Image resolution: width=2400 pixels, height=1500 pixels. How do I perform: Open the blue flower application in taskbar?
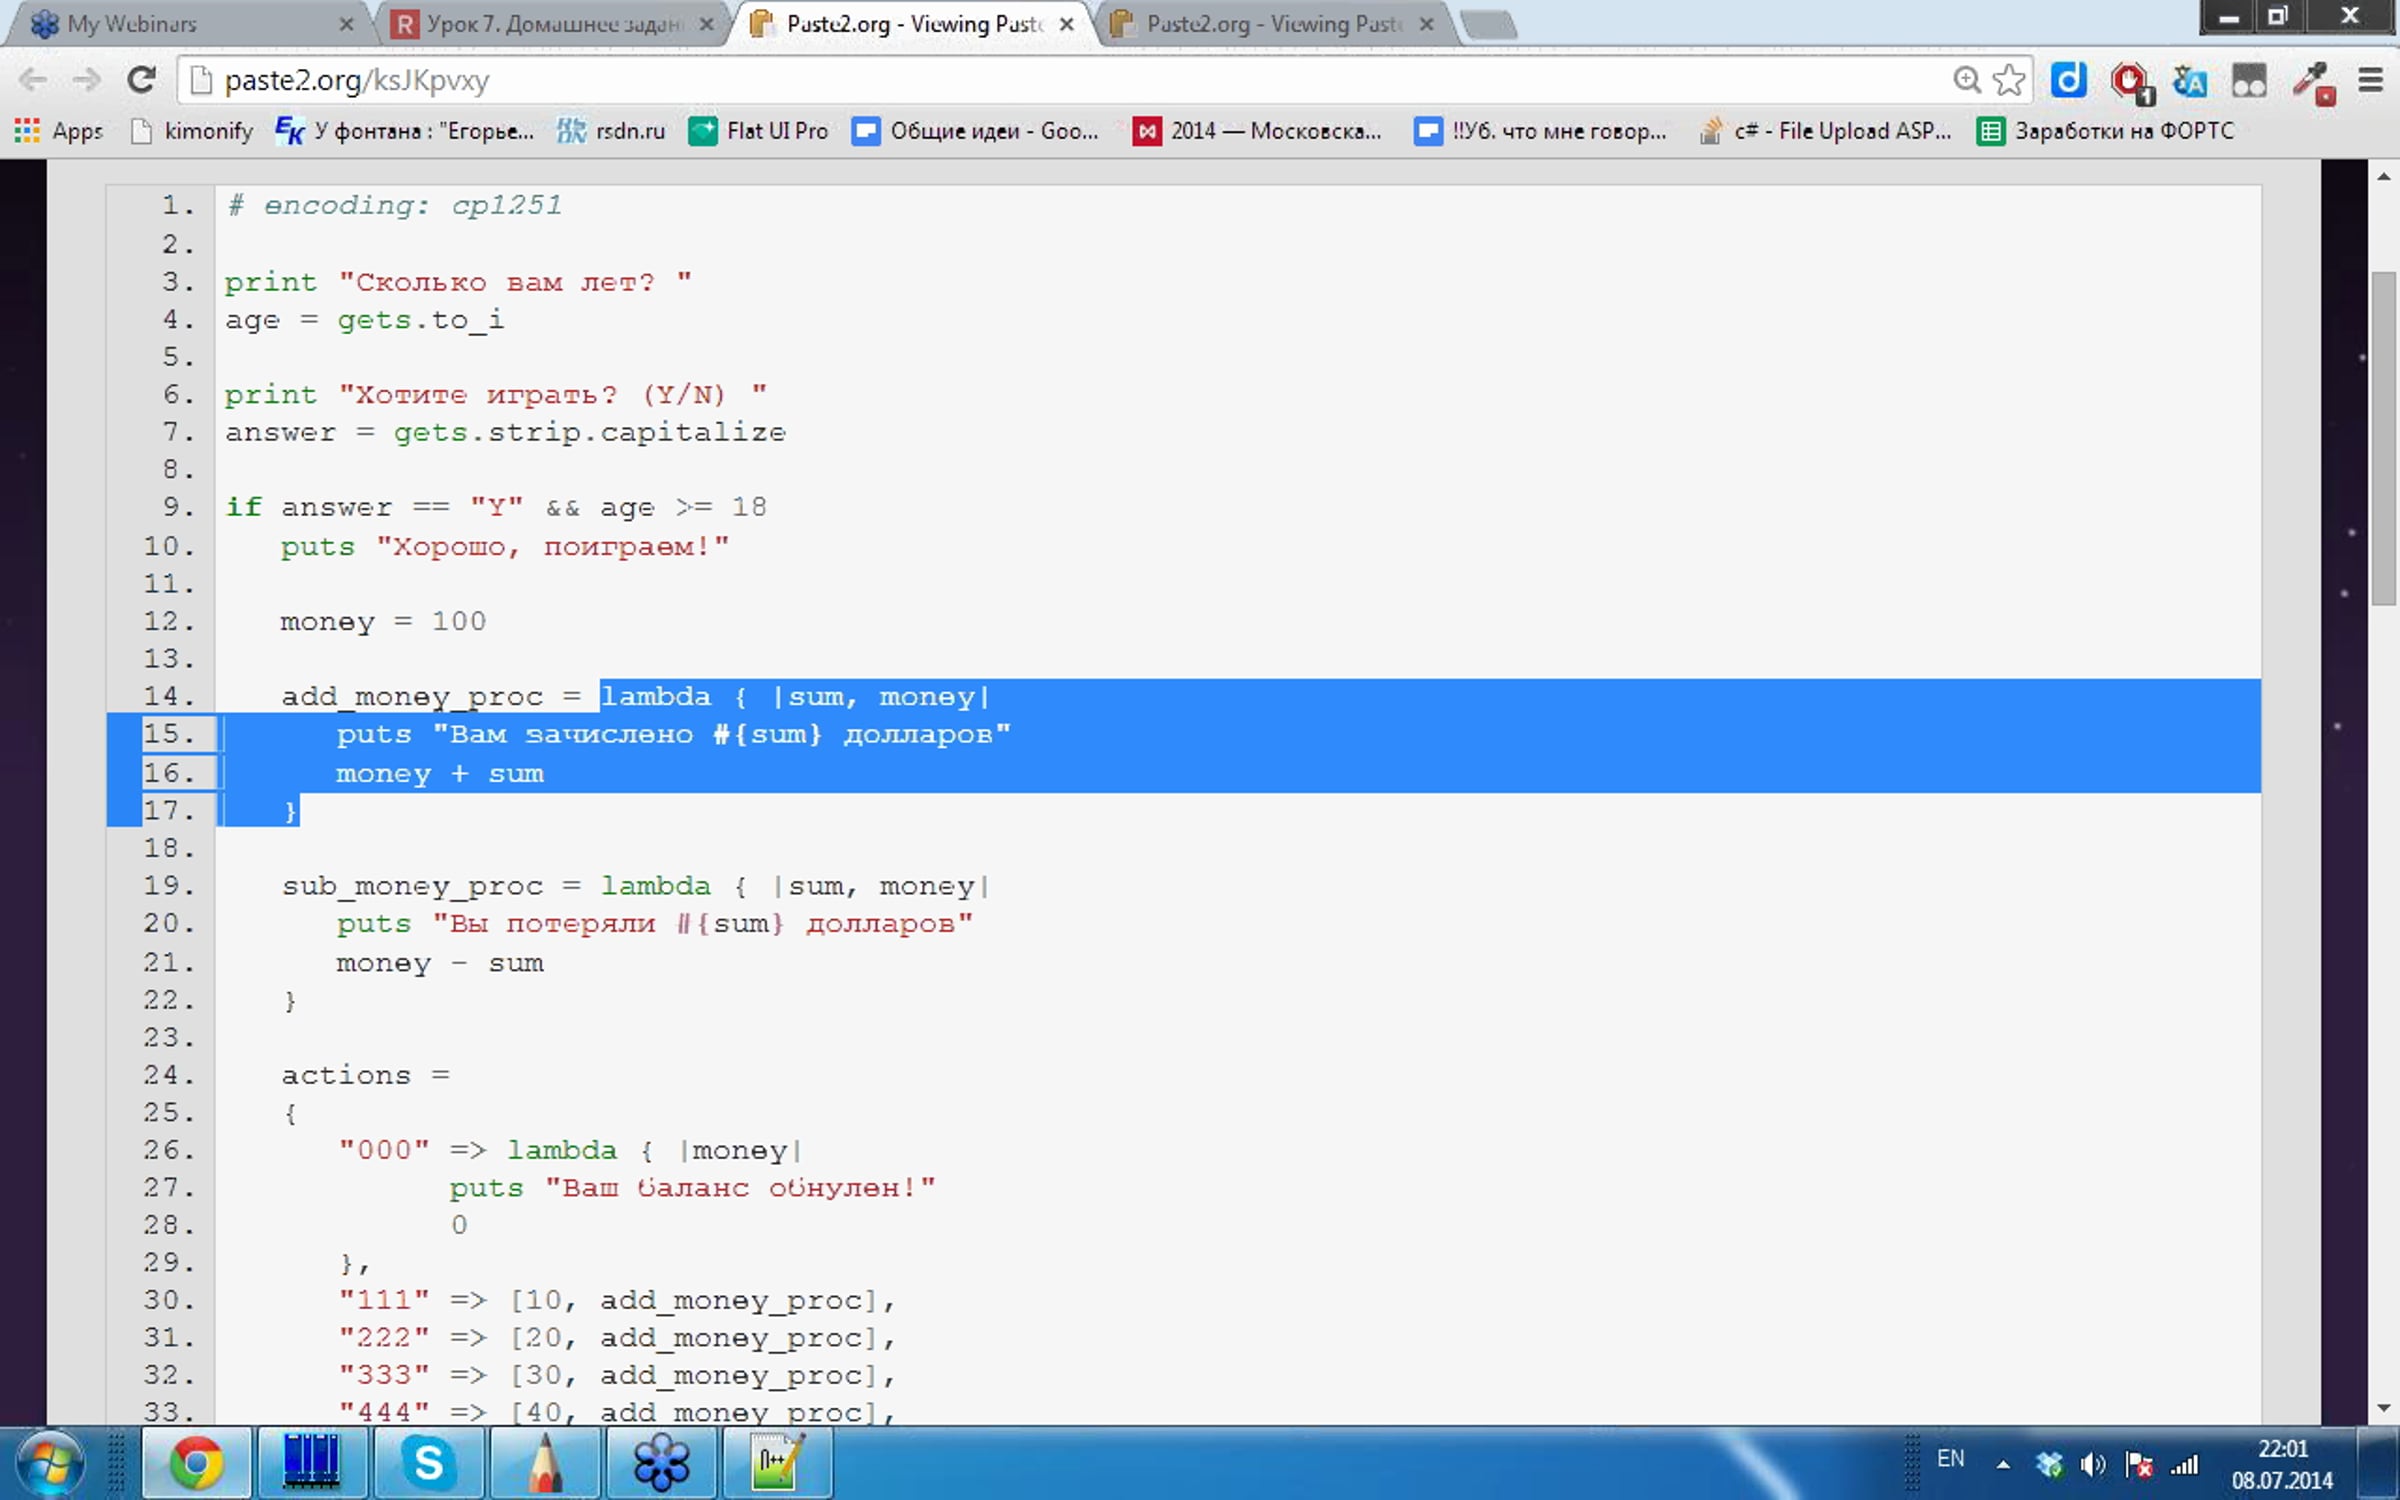click(661, 1464)
